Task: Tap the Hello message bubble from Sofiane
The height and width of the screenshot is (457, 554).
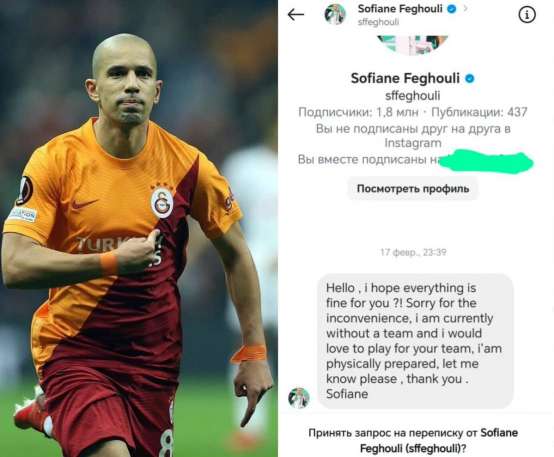Action: (415, 341)
